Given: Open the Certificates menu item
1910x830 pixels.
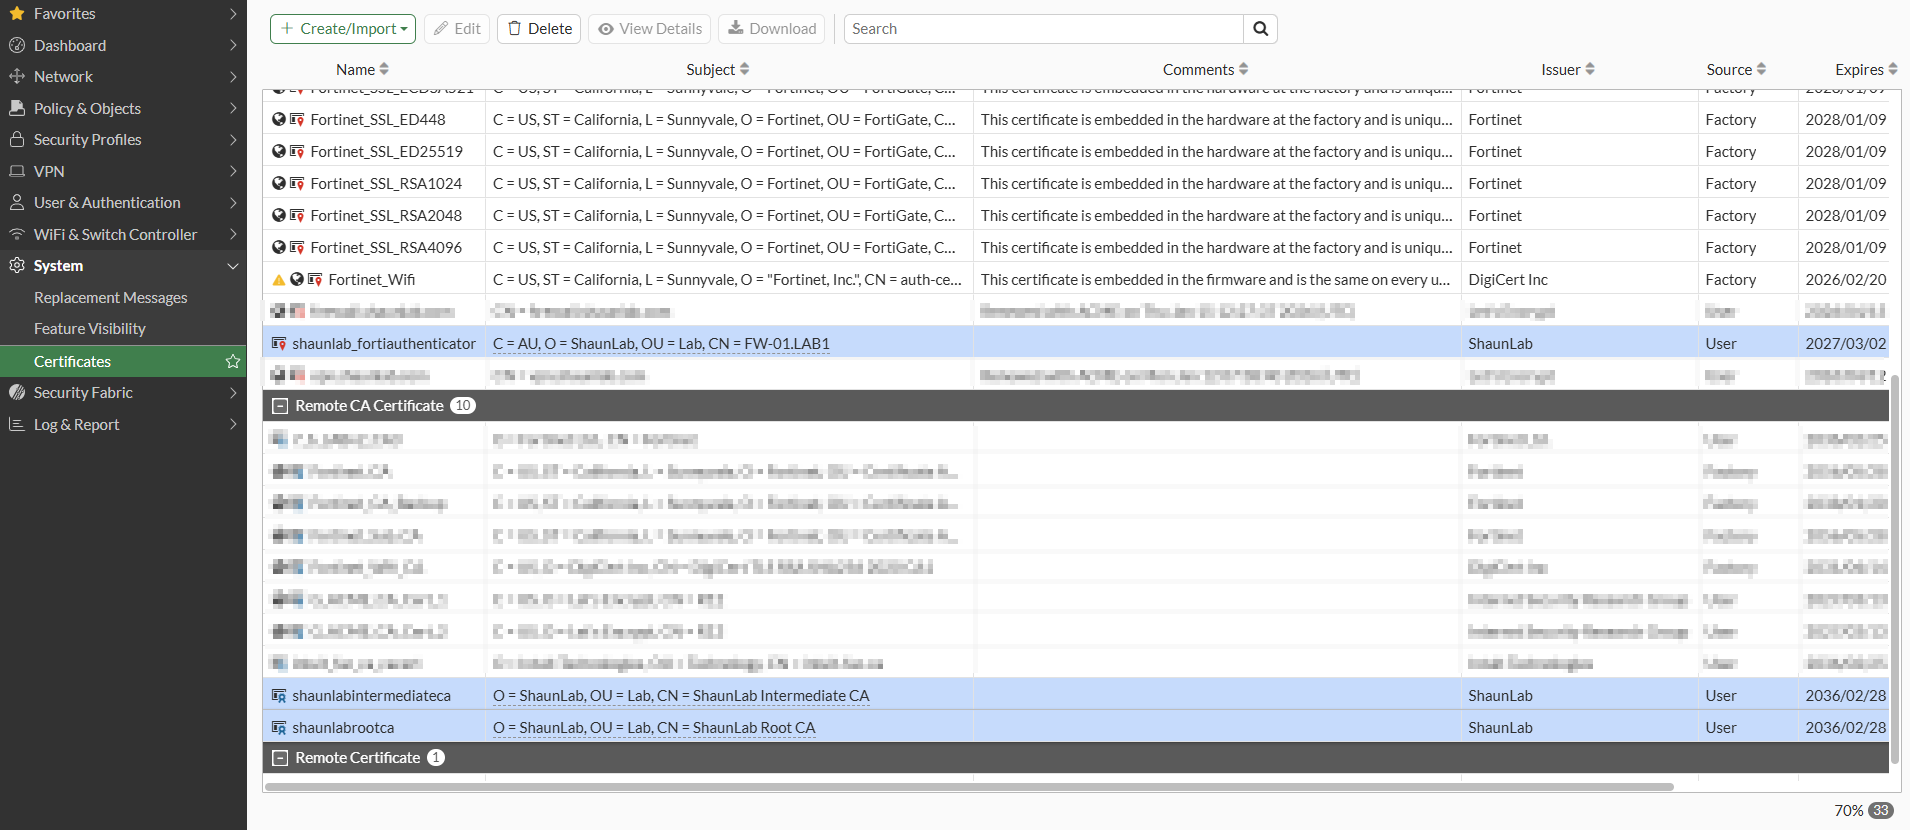Looking at the screenshot, I should click(x=123, y=361).
